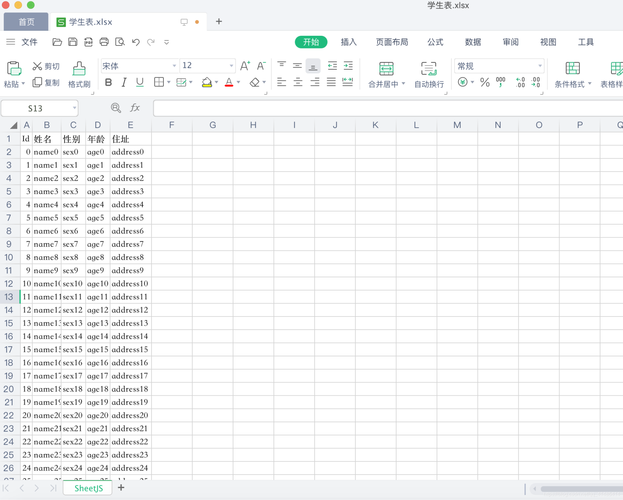Decrease indent icon
623x500 pixels.
point(332,66)
